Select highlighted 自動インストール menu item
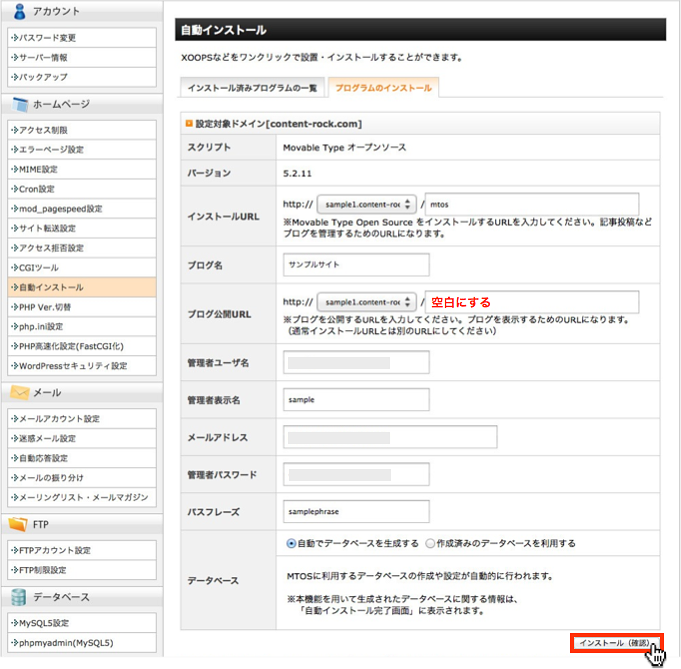Image resolution: width=681 pixels, height=669 pixels. (82, 287)
